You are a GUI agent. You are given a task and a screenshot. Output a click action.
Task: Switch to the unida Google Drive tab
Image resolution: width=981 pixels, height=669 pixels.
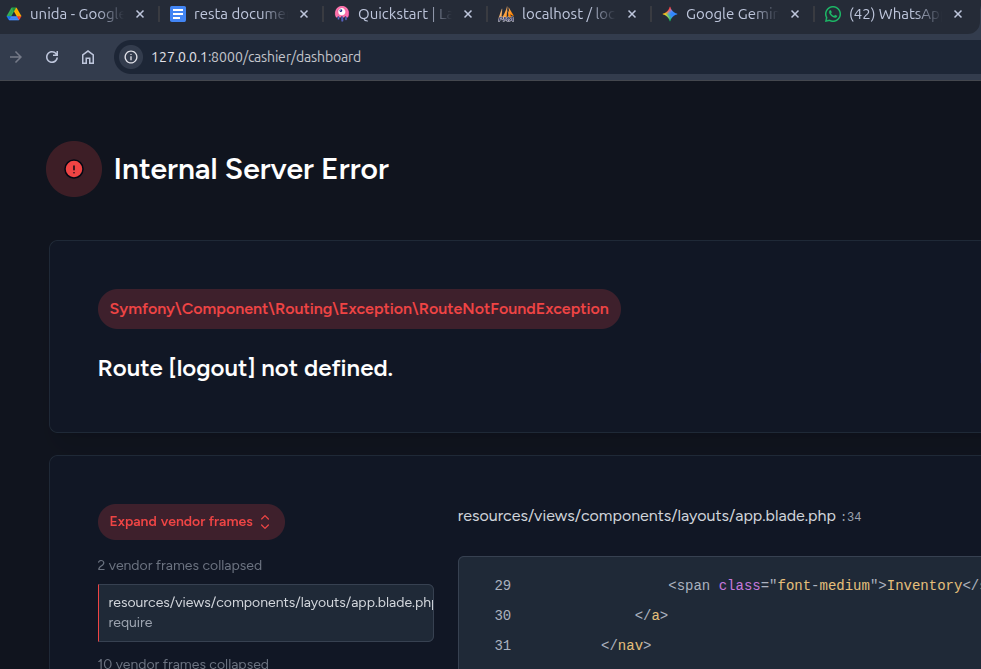[70, 15]
